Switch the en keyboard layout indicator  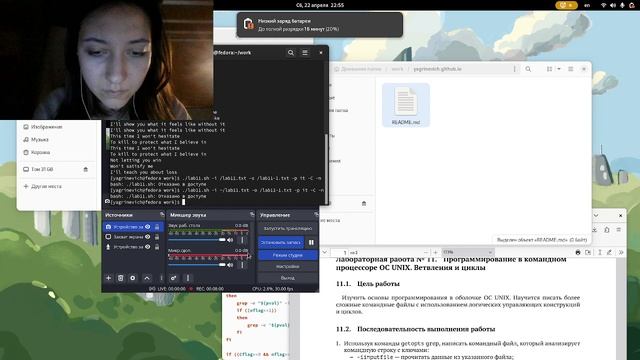[587, 5]
